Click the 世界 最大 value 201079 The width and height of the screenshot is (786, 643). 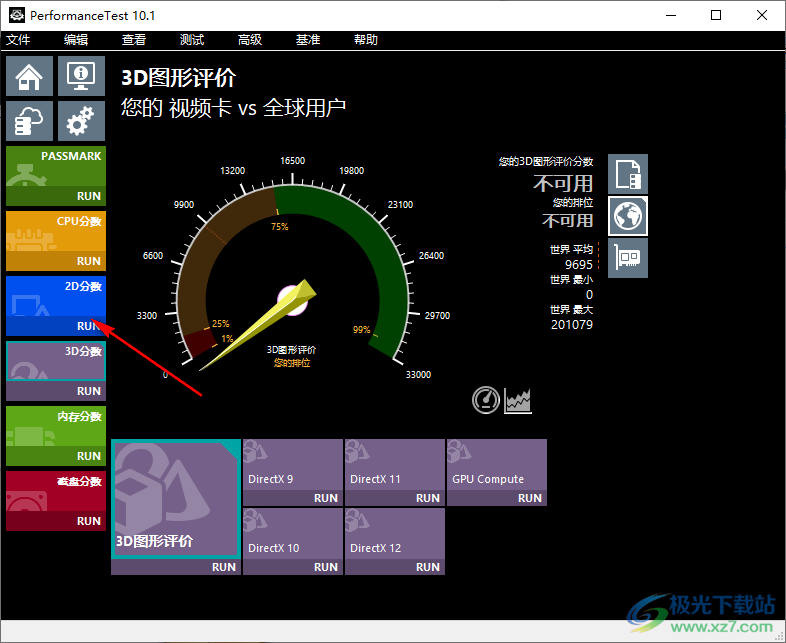[x=572, y=325]
